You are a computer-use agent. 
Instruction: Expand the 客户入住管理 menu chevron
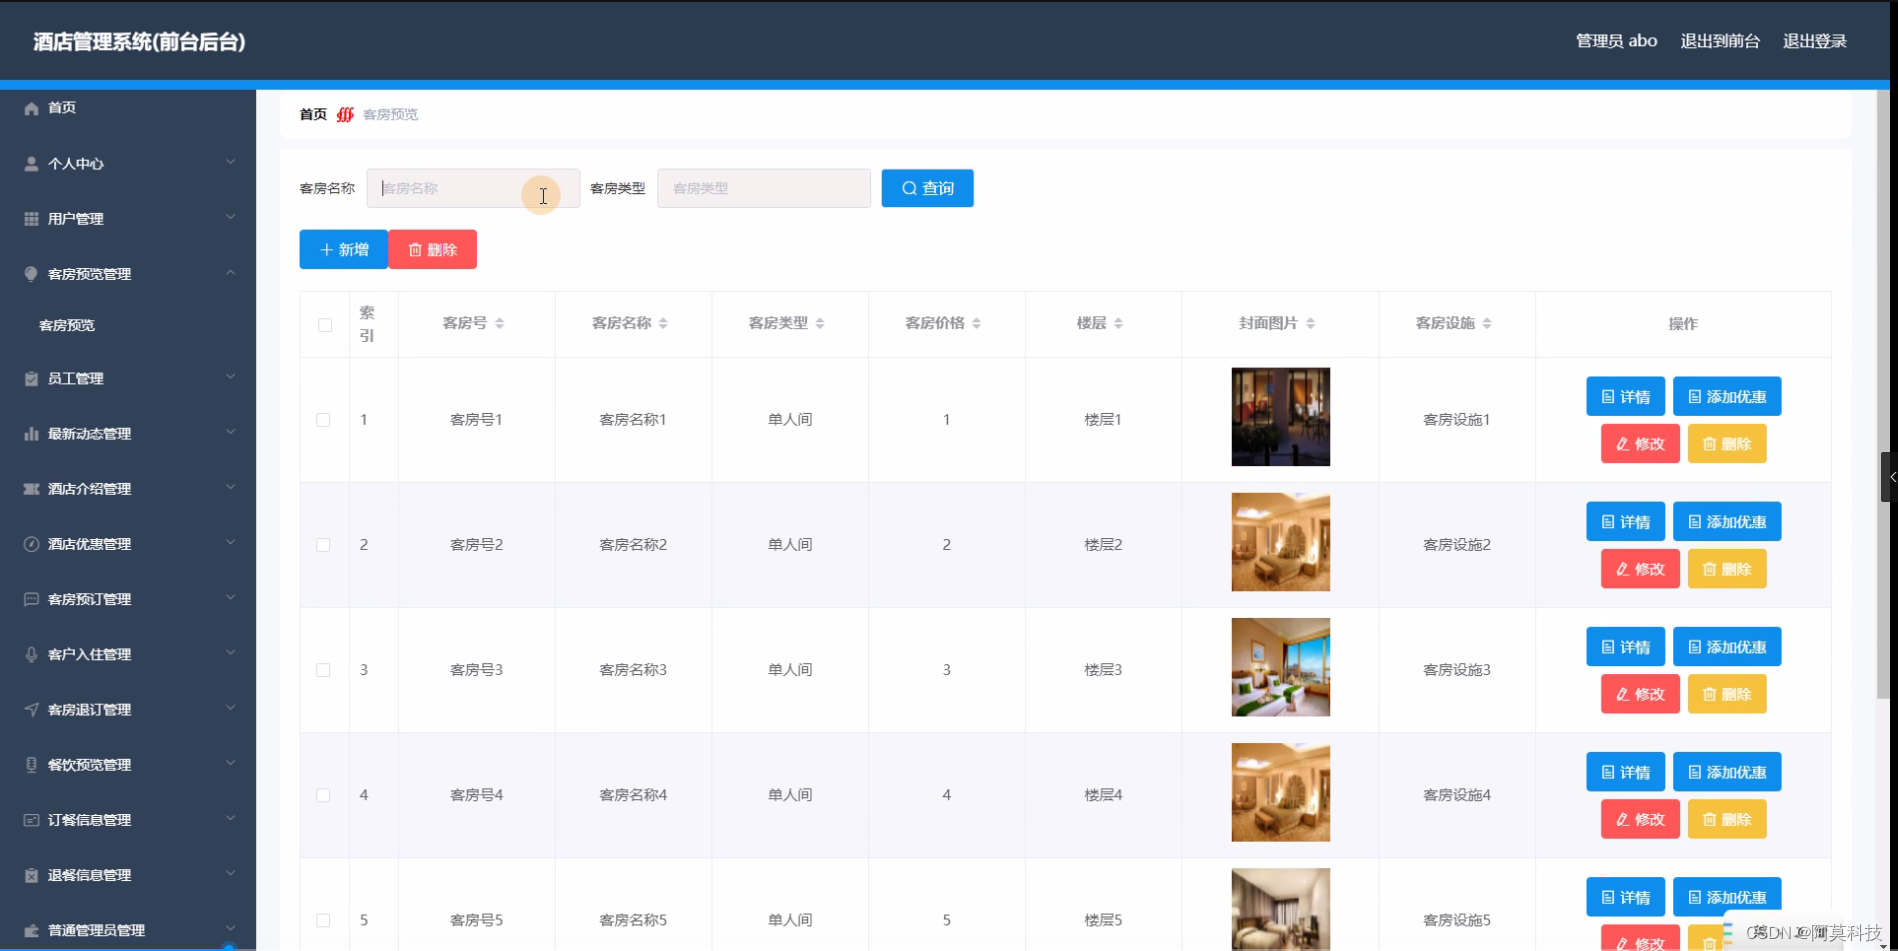(x=231, y=653)
